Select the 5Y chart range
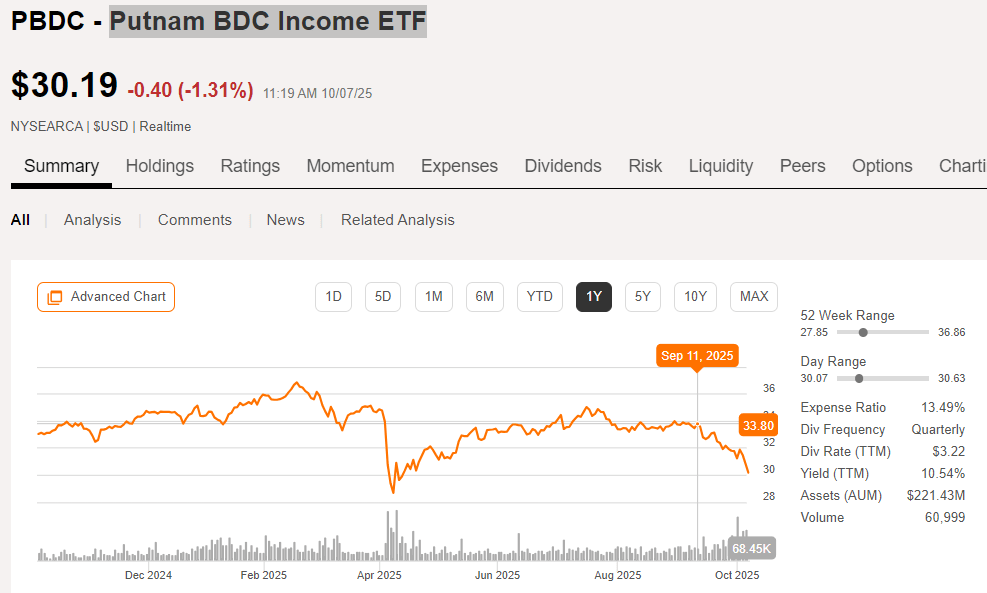The width and height of the screenshot is (987, 593). [643, 297]
